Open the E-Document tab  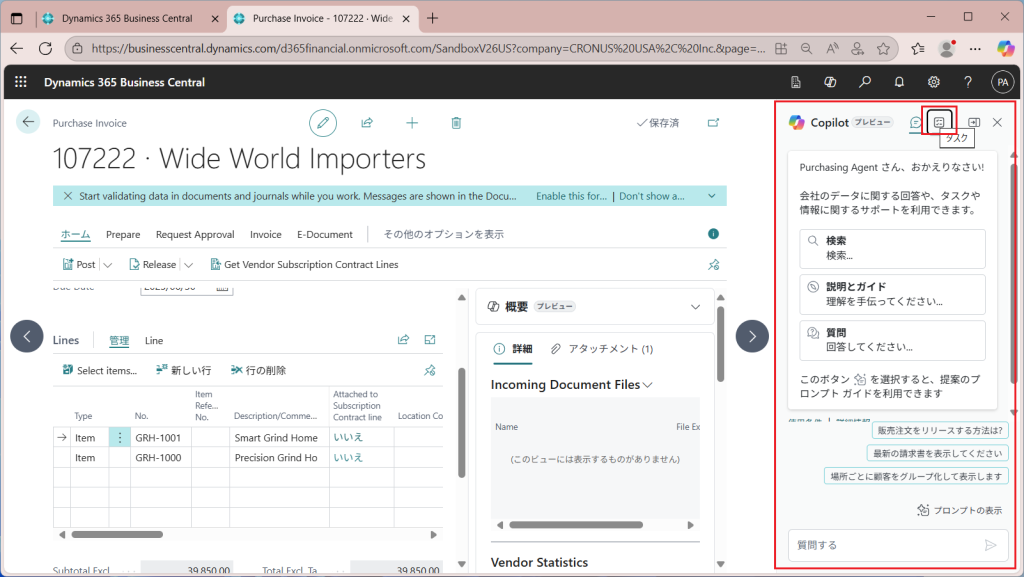[325, 234]
